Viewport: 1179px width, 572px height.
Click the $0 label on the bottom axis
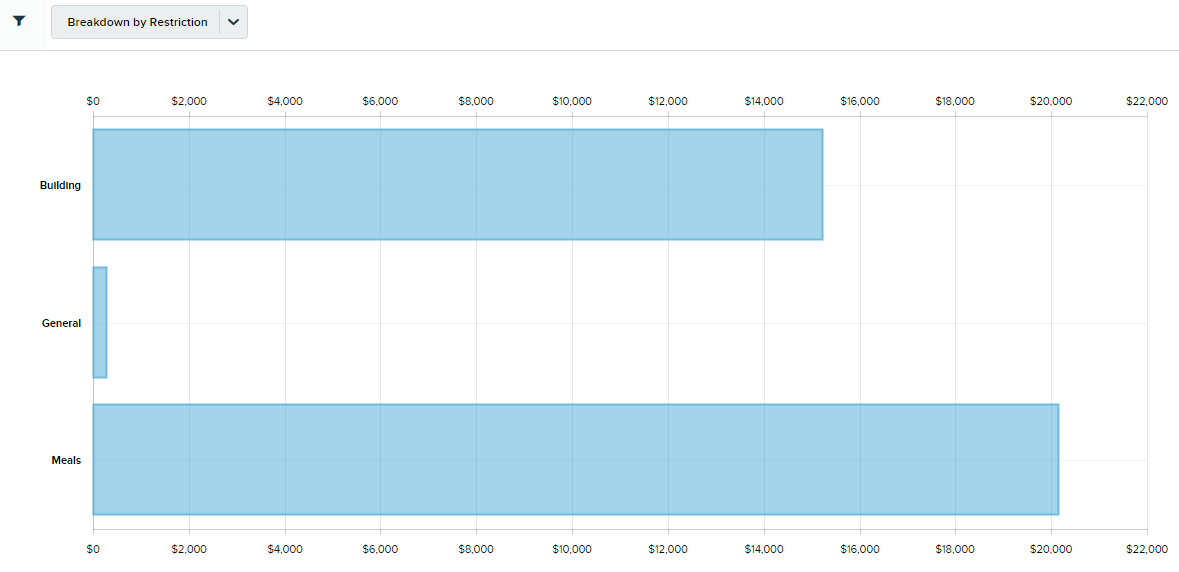click(93, 549)
